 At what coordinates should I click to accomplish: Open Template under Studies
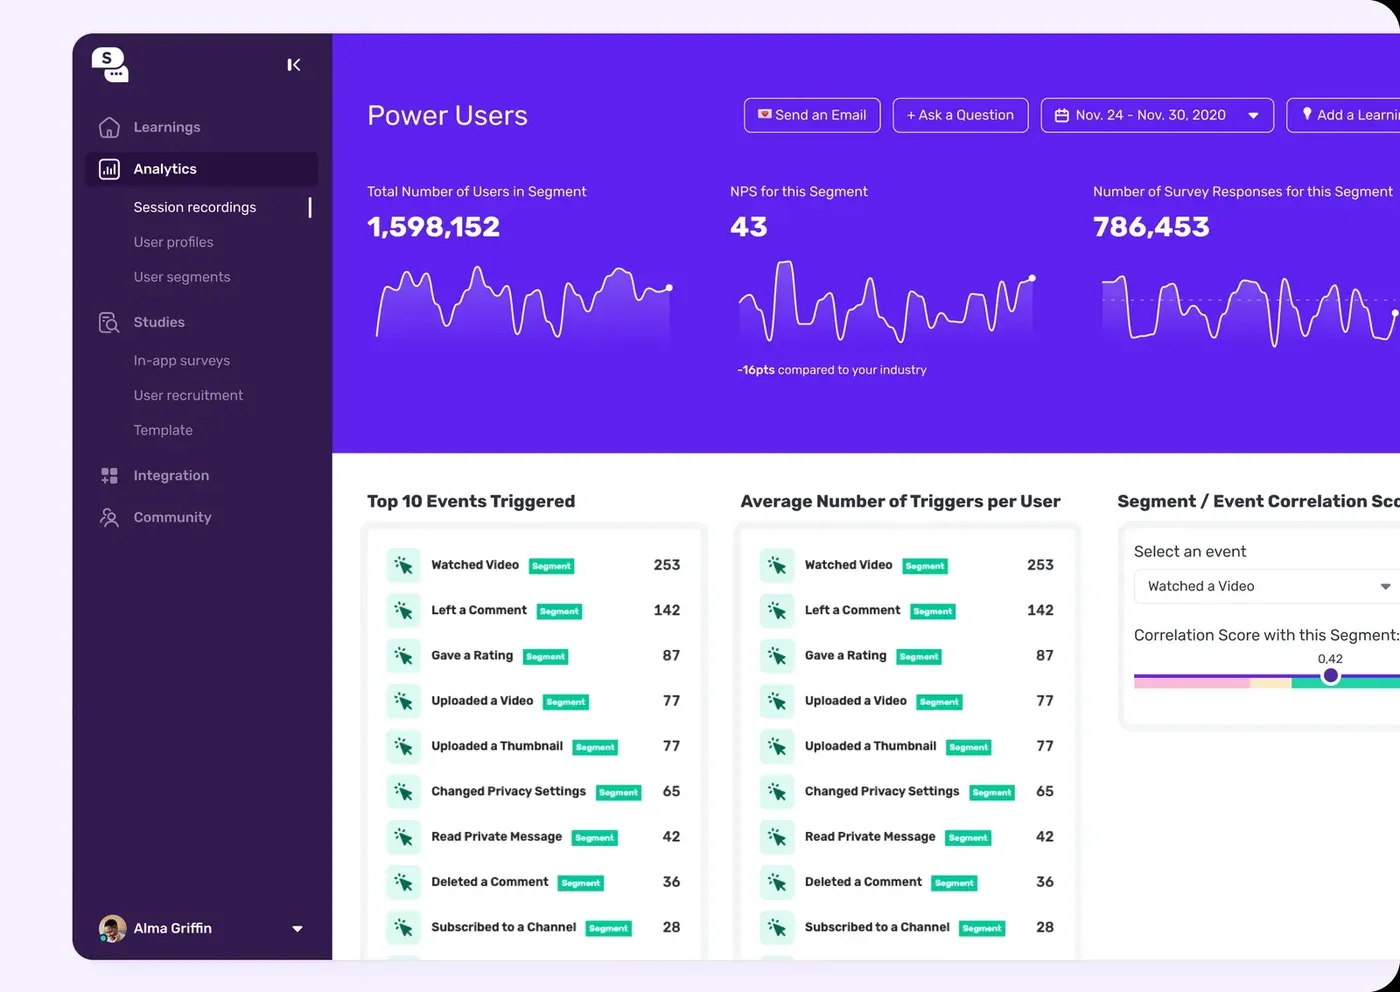[163, 431]
